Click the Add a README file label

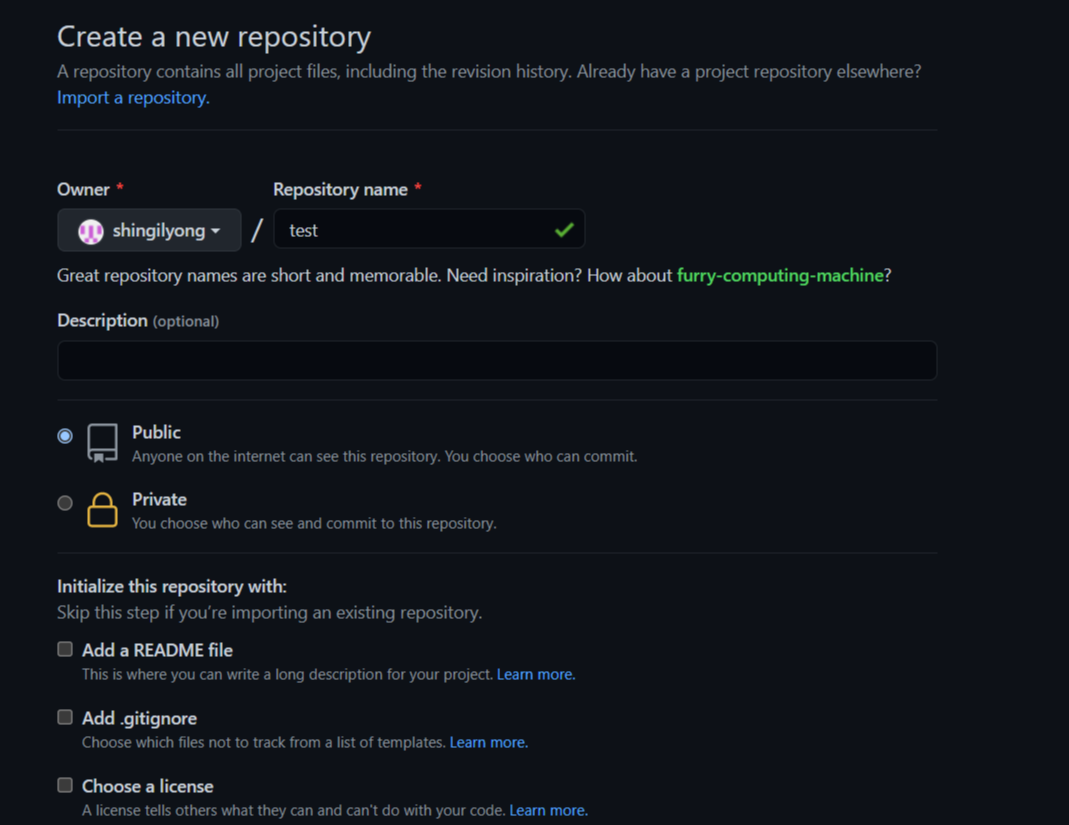coord(157,650)
